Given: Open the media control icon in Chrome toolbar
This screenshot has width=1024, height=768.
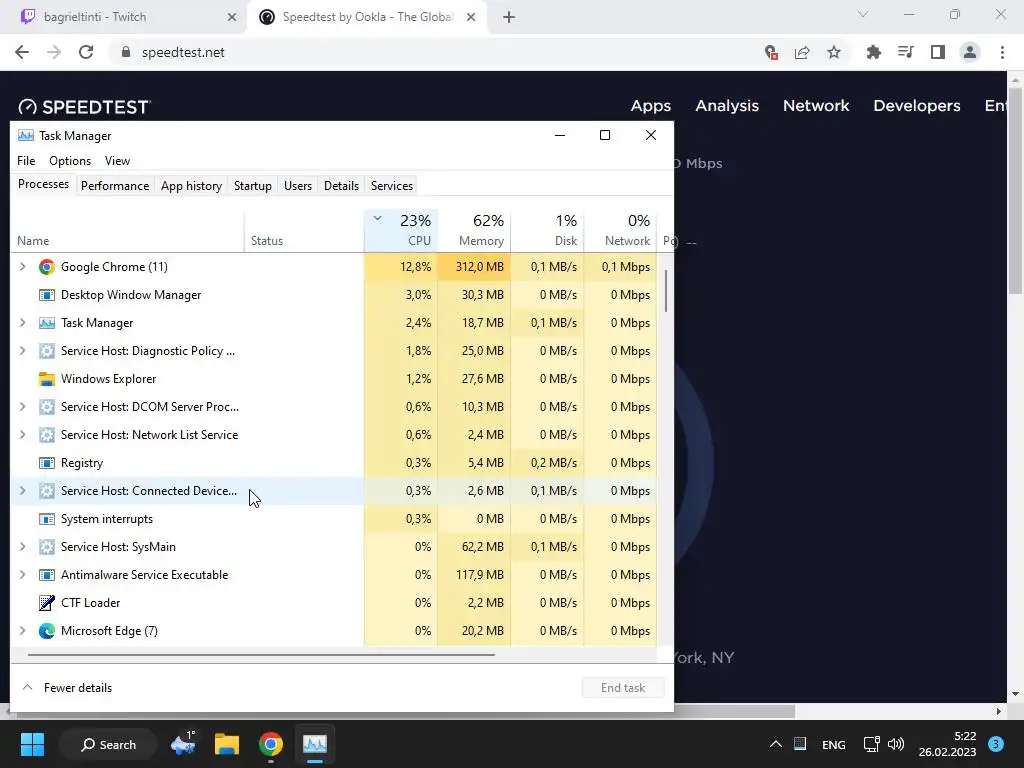Looking at the screenshot, I should [906, 52].
